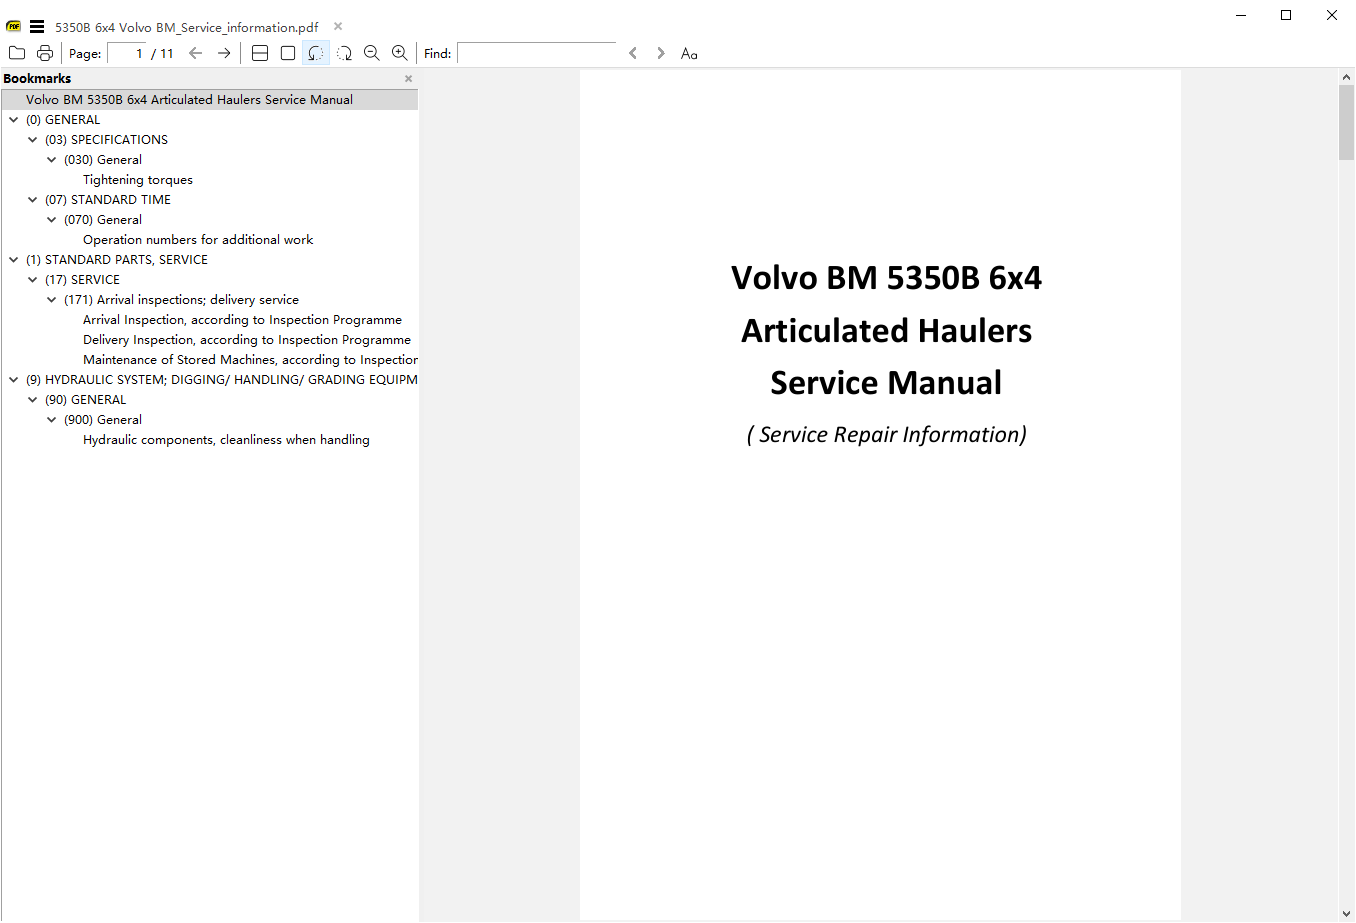The height and width of the screenshot is (923, 1356).
Task: Select the (03) SPECIFICATIONS bookmark text
Action: 106,139
